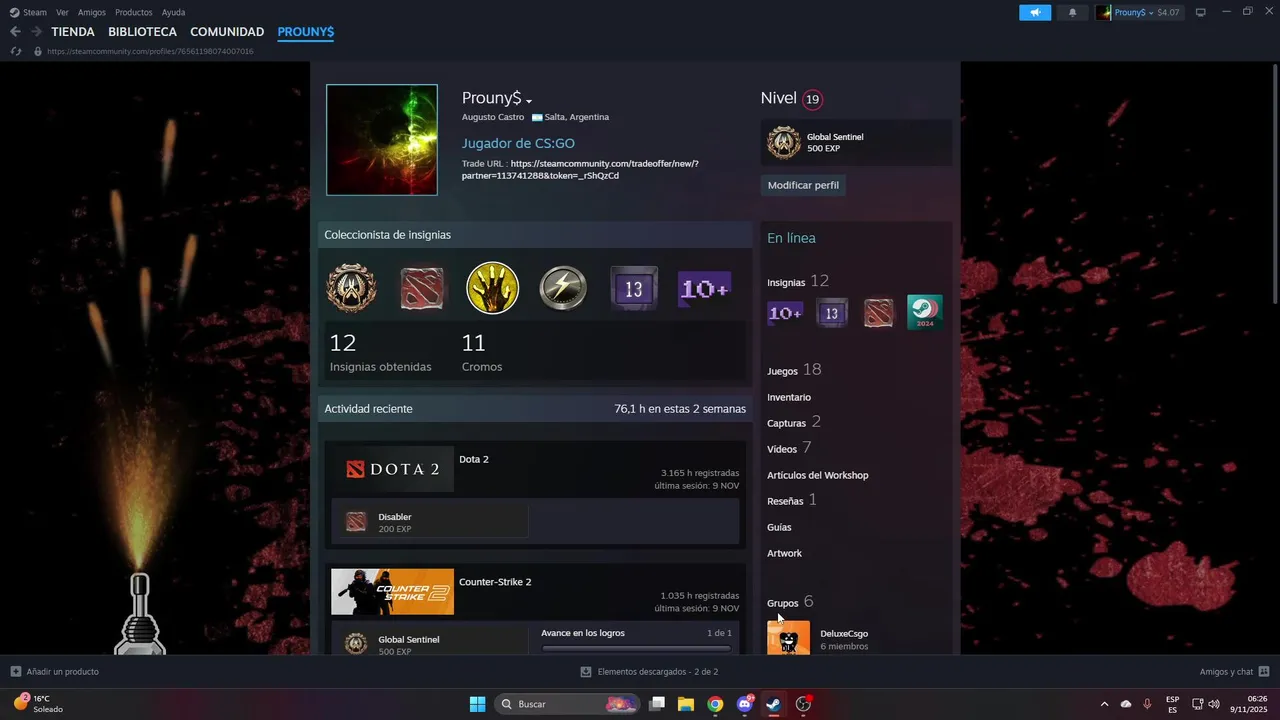1280x720 pixels.
Task: Open the Productos menu
Action: (134, 12)
